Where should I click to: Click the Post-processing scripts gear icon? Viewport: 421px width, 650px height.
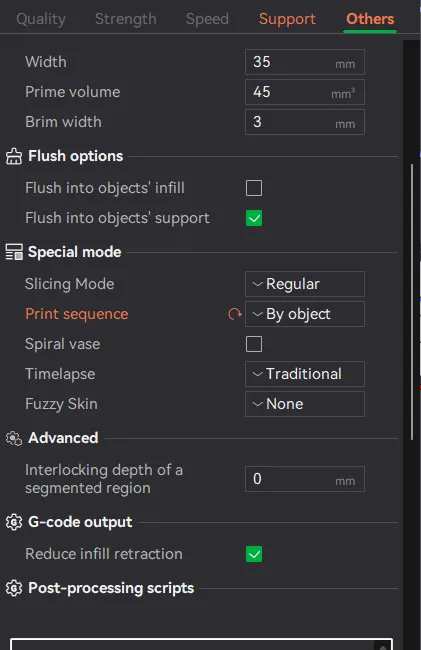click(x=14, y=588)
